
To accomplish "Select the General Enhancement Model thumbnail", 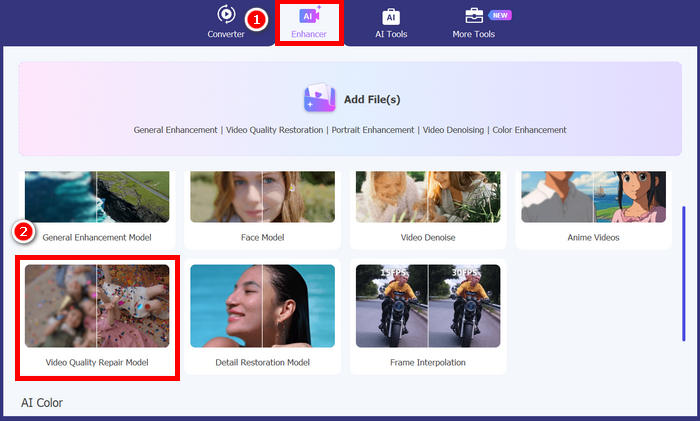I will pyautogui.click(x=97, y=196).
